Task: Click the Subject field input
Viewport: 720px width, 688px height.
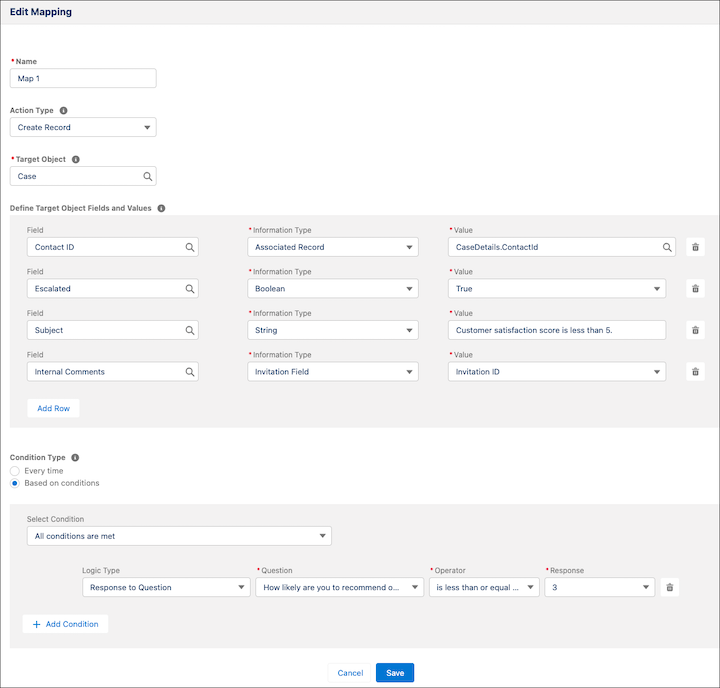Action: (112, 330)
